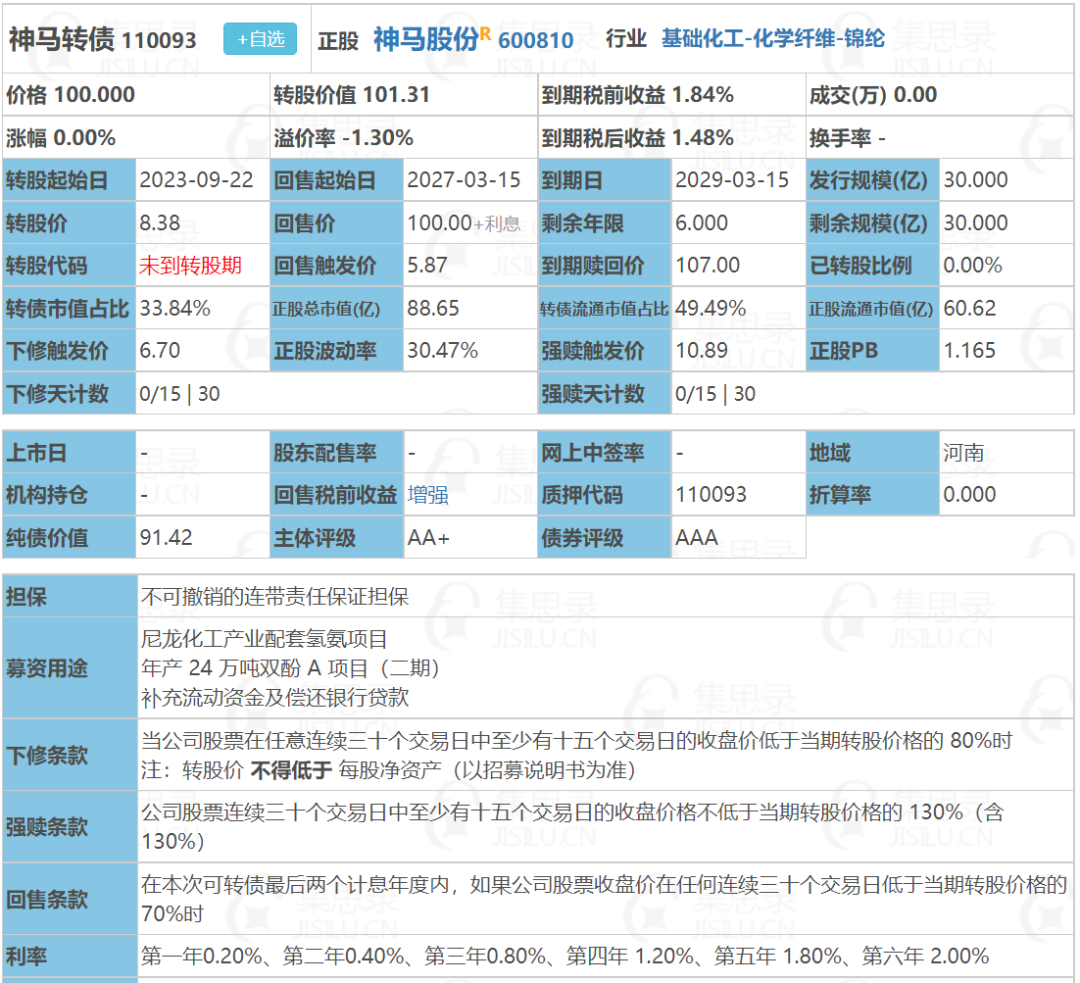
Task: Select the line 补充流动资金及偿还银行贷款
Action: [275, 697]
